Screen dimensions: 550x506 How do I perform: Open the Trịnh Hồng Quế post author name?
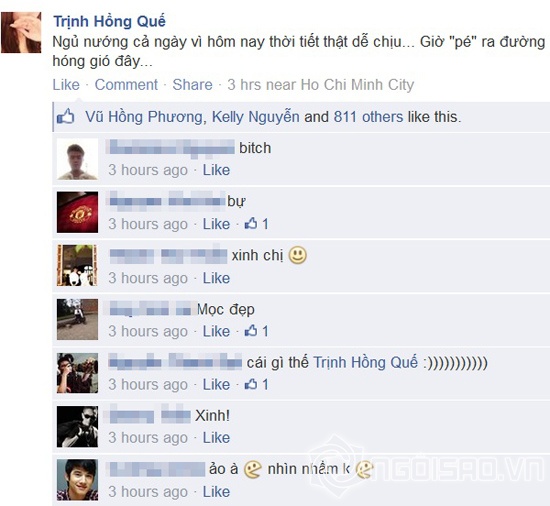click(109, 21)
